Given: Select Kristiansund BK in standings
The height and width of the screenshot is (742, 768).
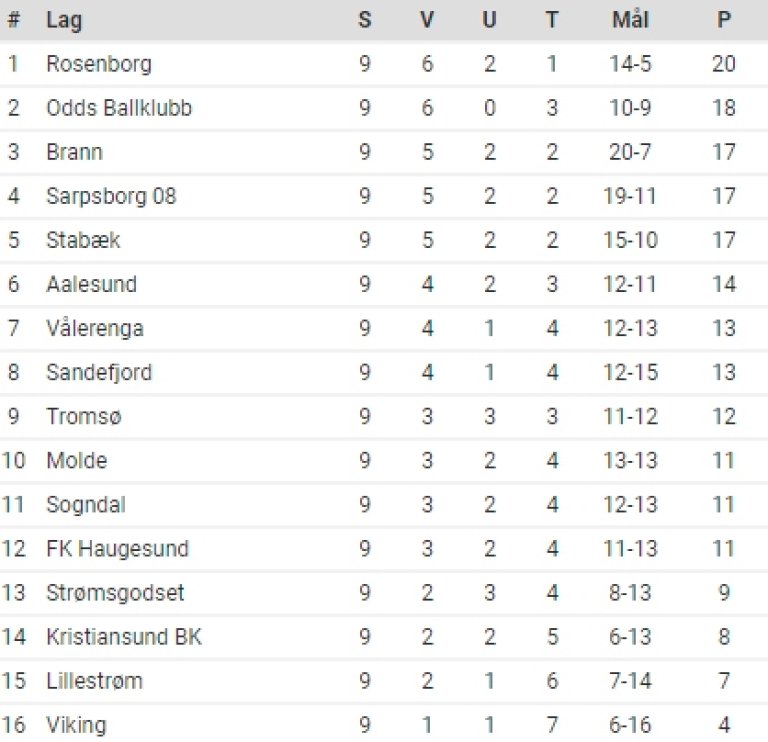Looking at the screenshot, I should click(124, 636).
